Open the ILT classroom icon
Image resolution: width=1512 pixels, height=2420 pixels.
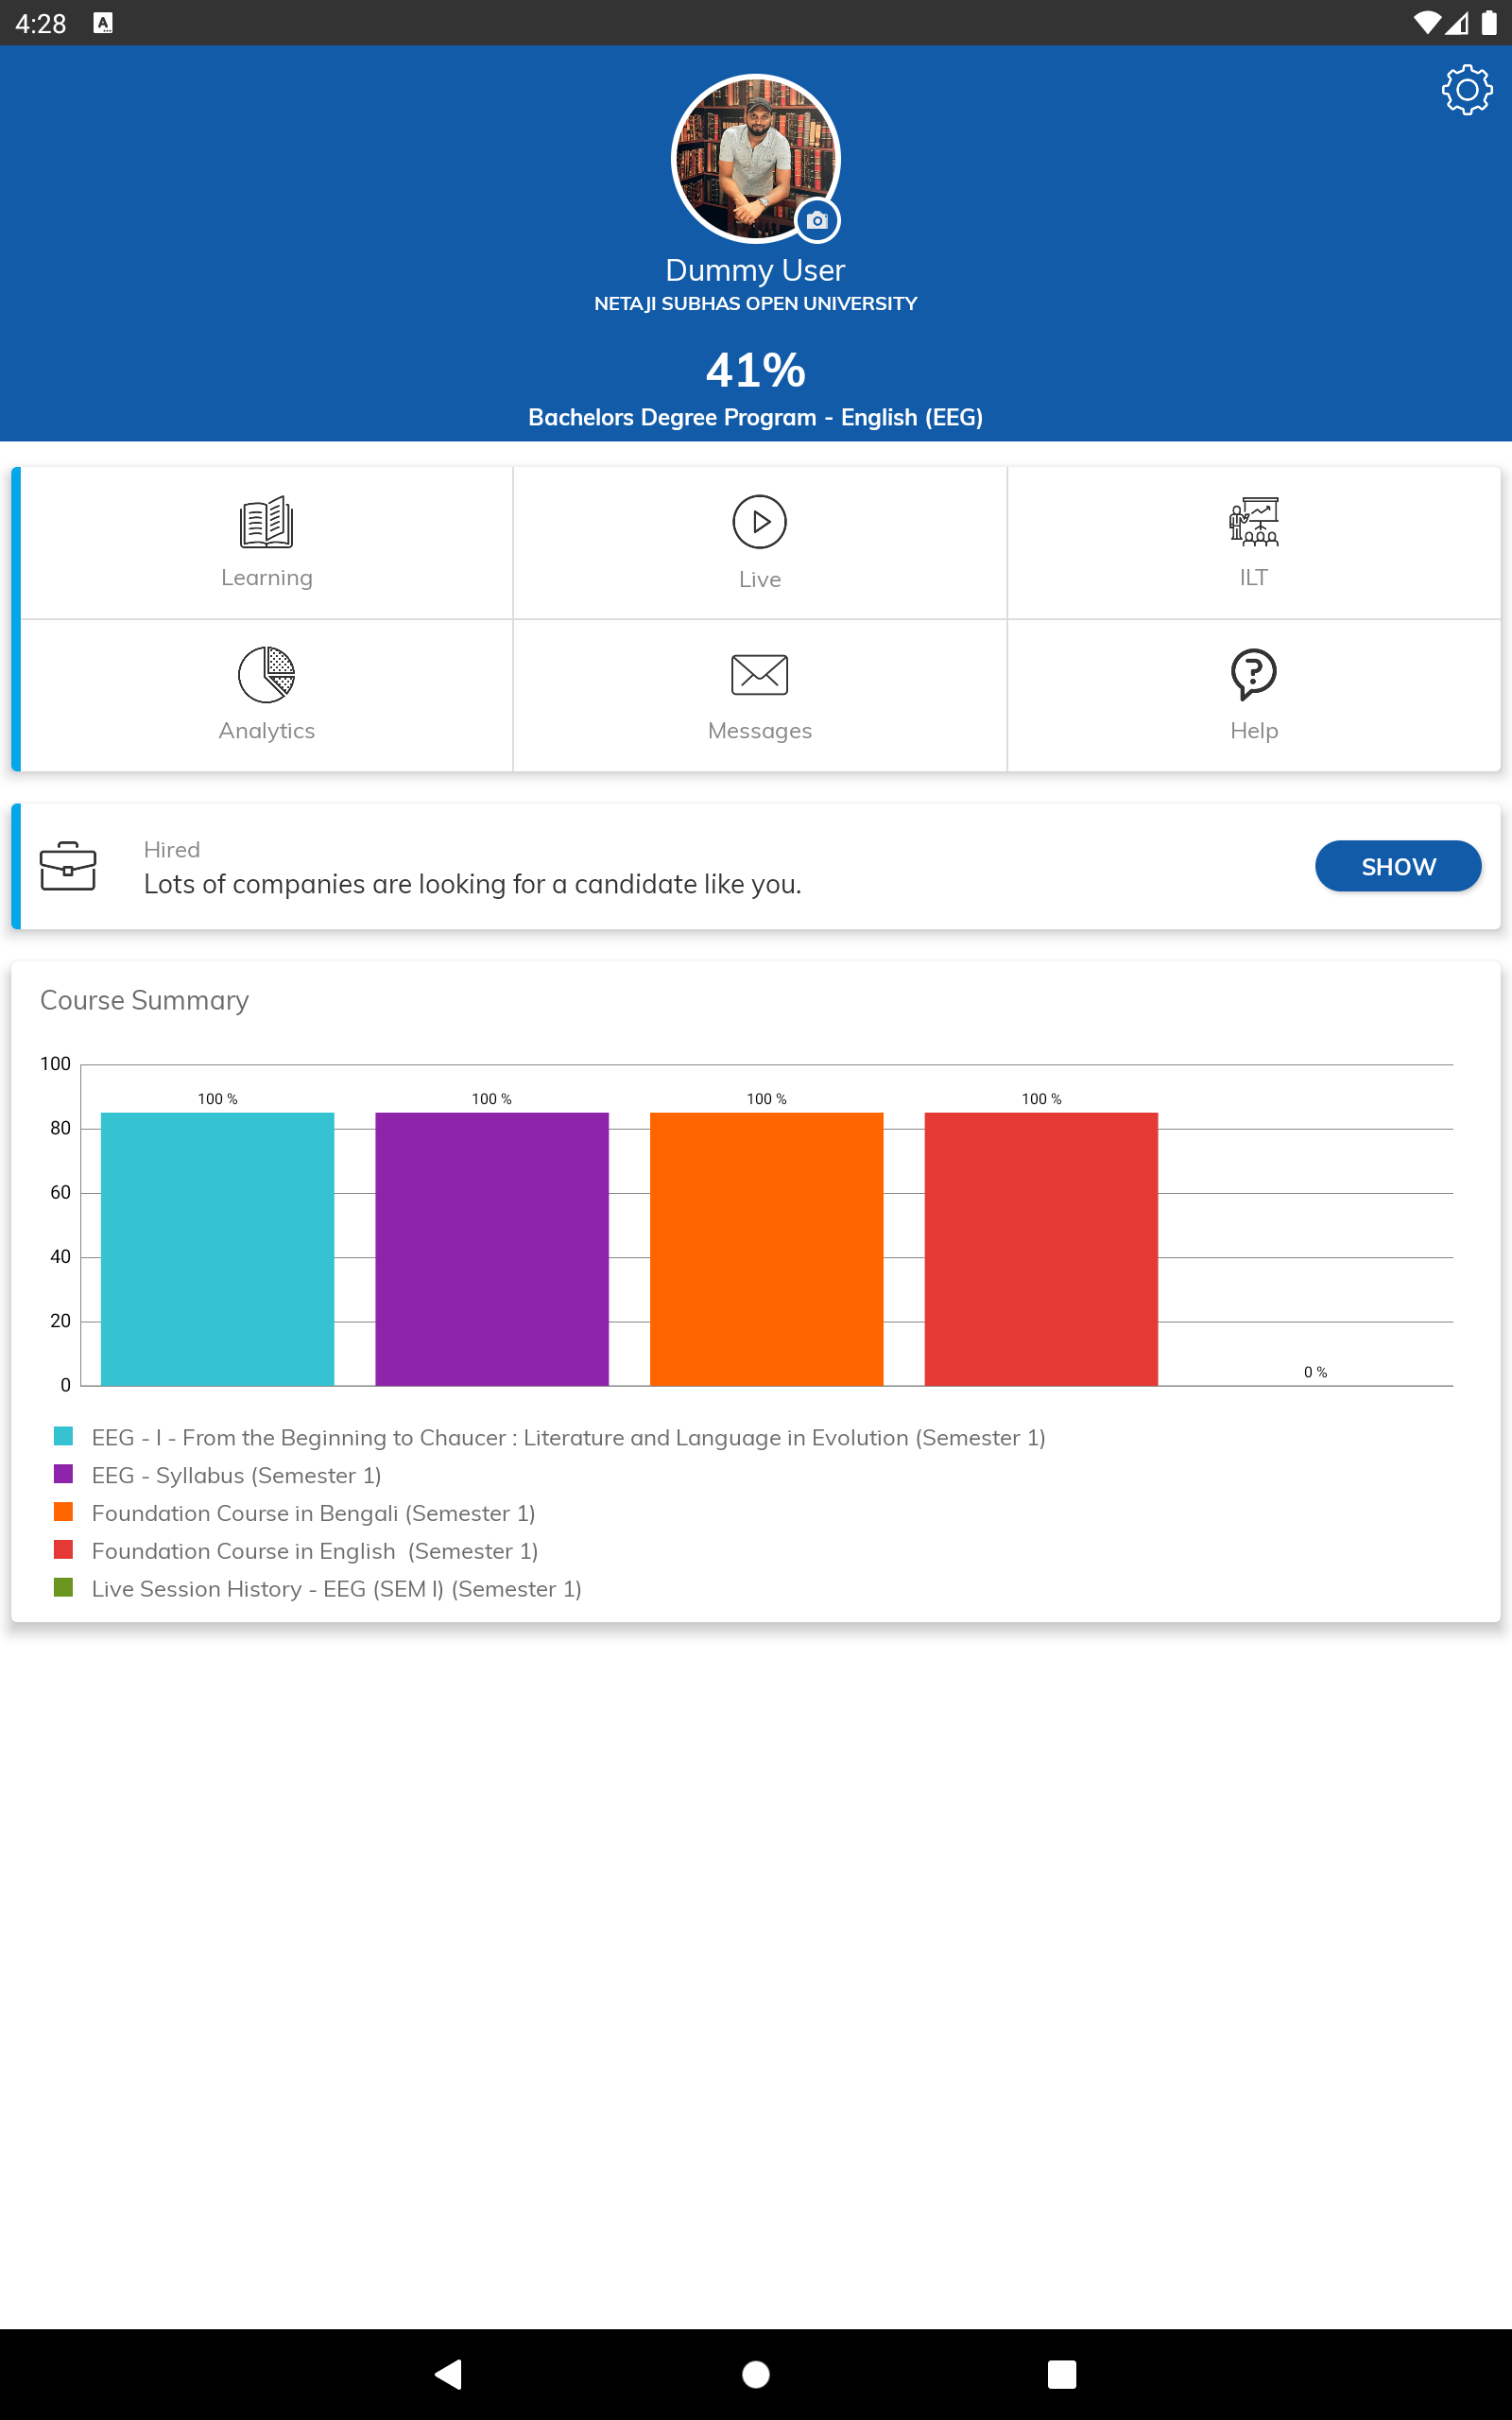click(x=1253, y=523)
